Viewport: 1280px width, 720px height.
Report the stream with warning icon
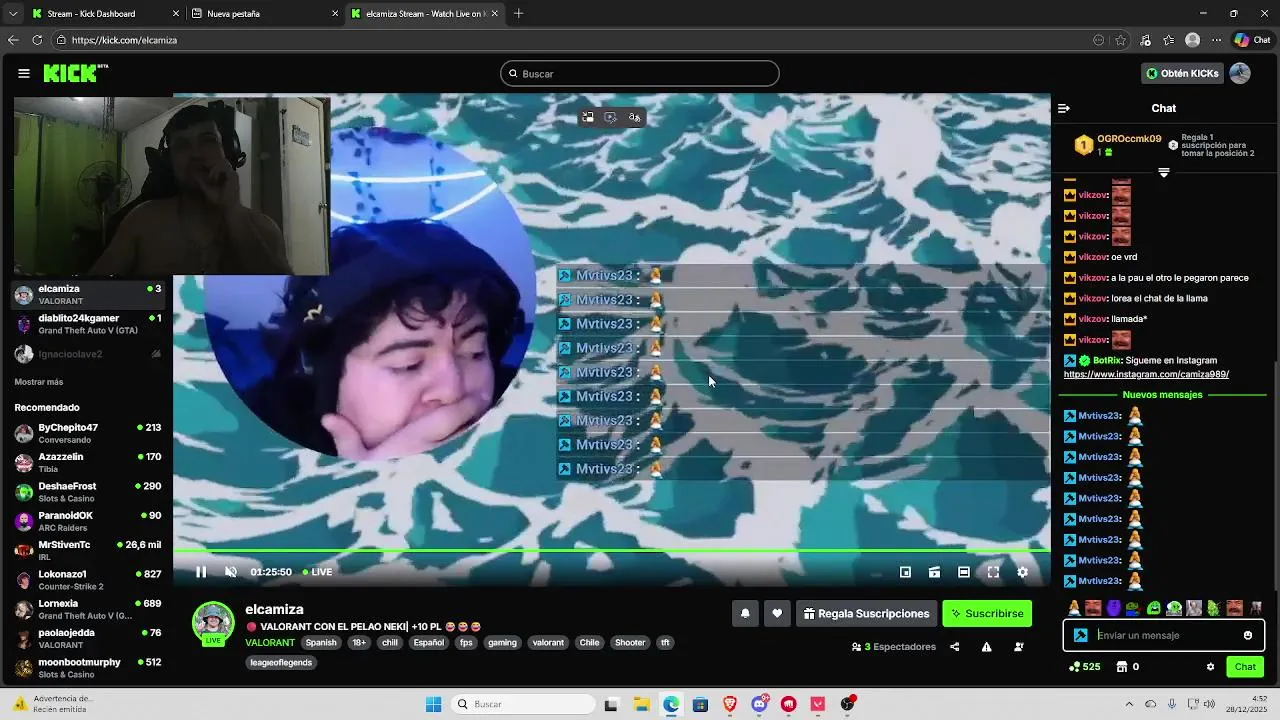(986, 647)
